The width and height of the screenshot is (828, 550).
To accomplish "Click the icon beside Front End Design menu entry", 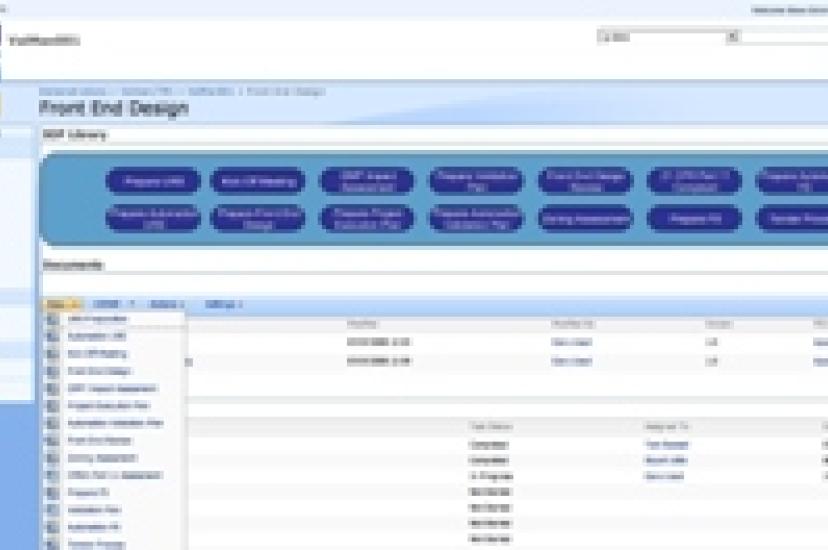I will (53, 371).
